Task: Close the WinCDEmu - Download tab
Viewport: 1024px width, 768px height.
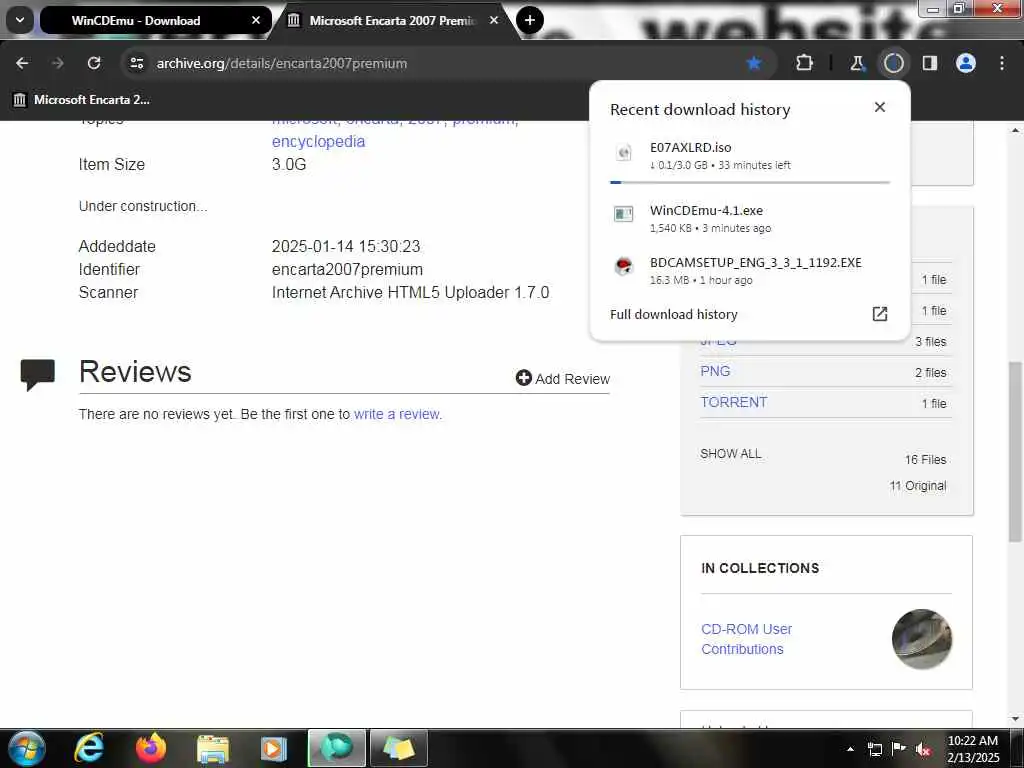Action: 256,20
